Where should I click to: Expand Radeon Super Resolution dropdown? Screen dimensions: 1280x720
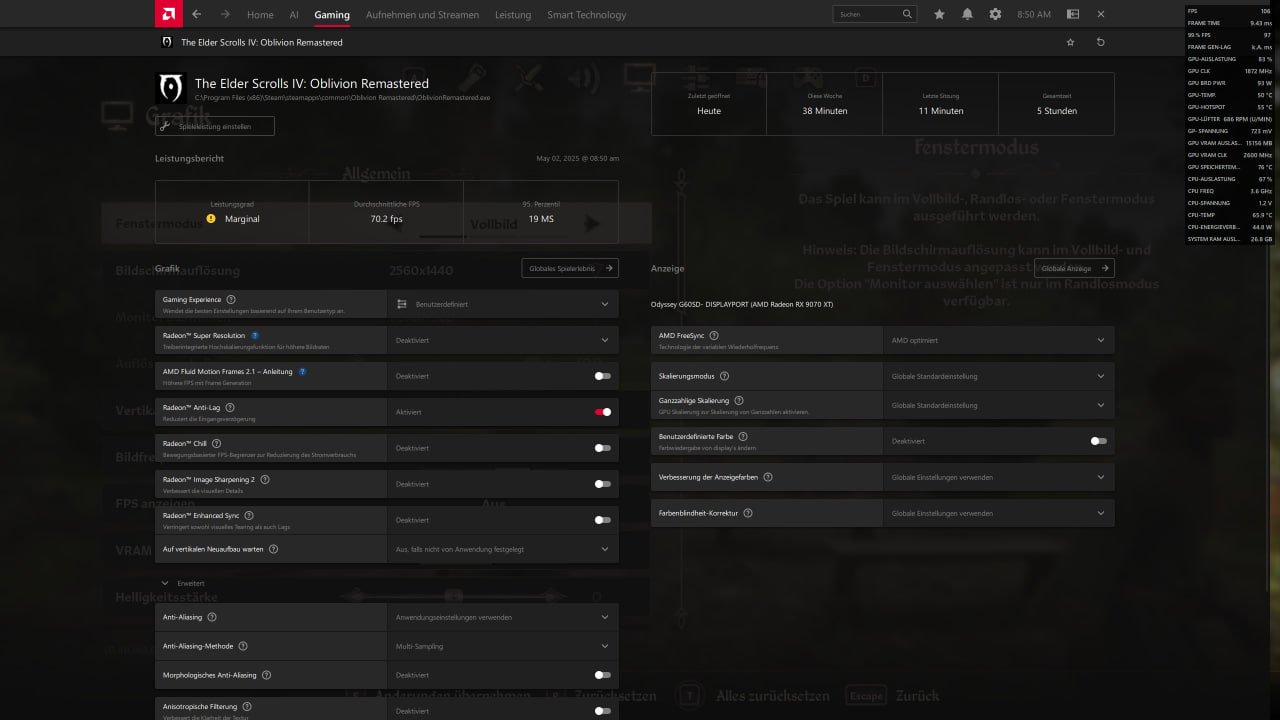[502, 340]
